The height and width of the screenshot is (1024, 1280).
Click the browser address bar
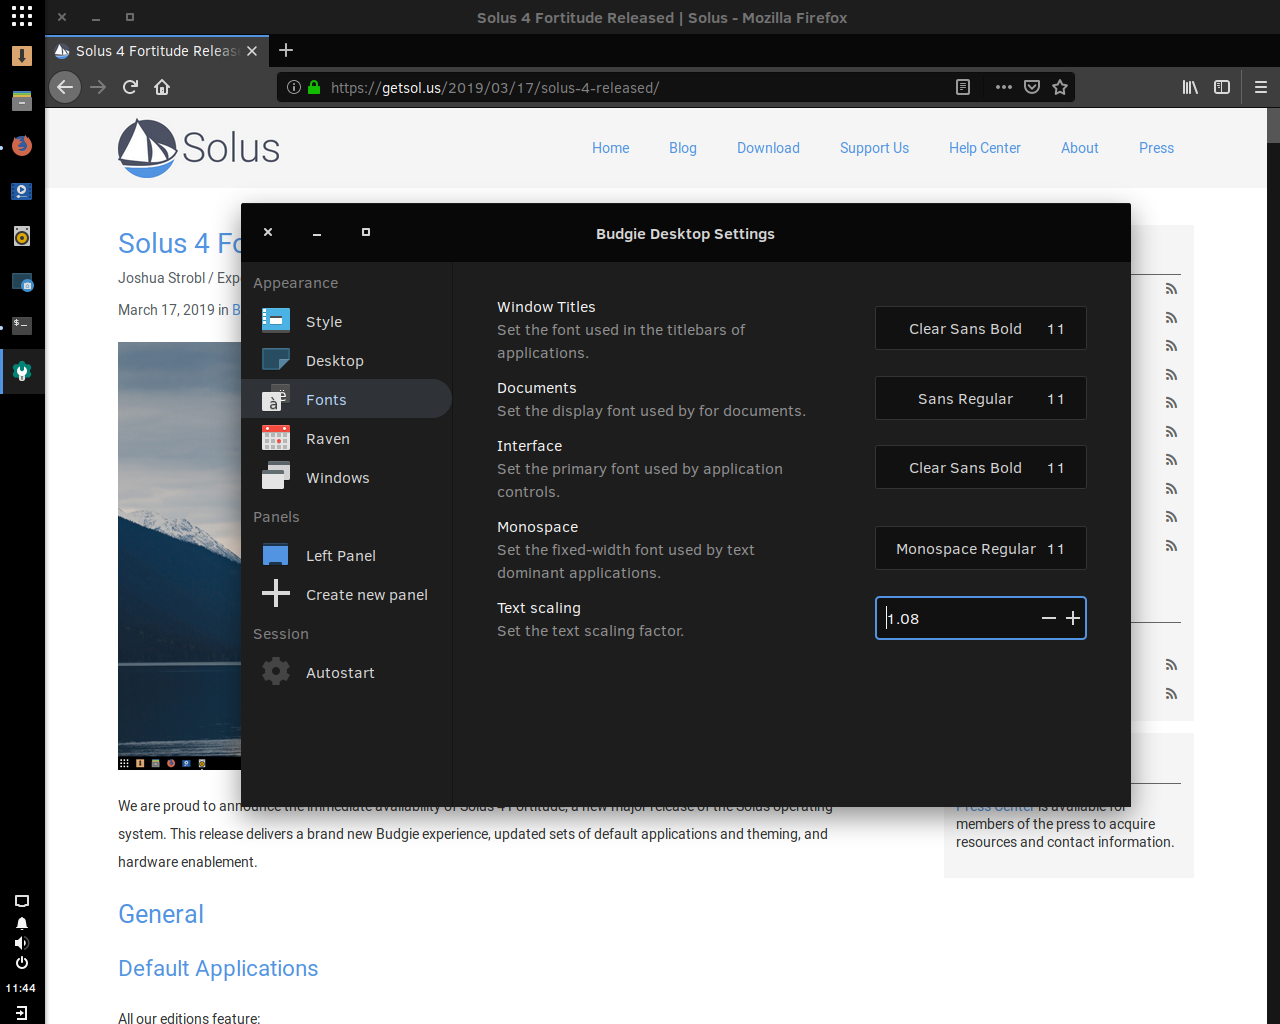[600, 87]
